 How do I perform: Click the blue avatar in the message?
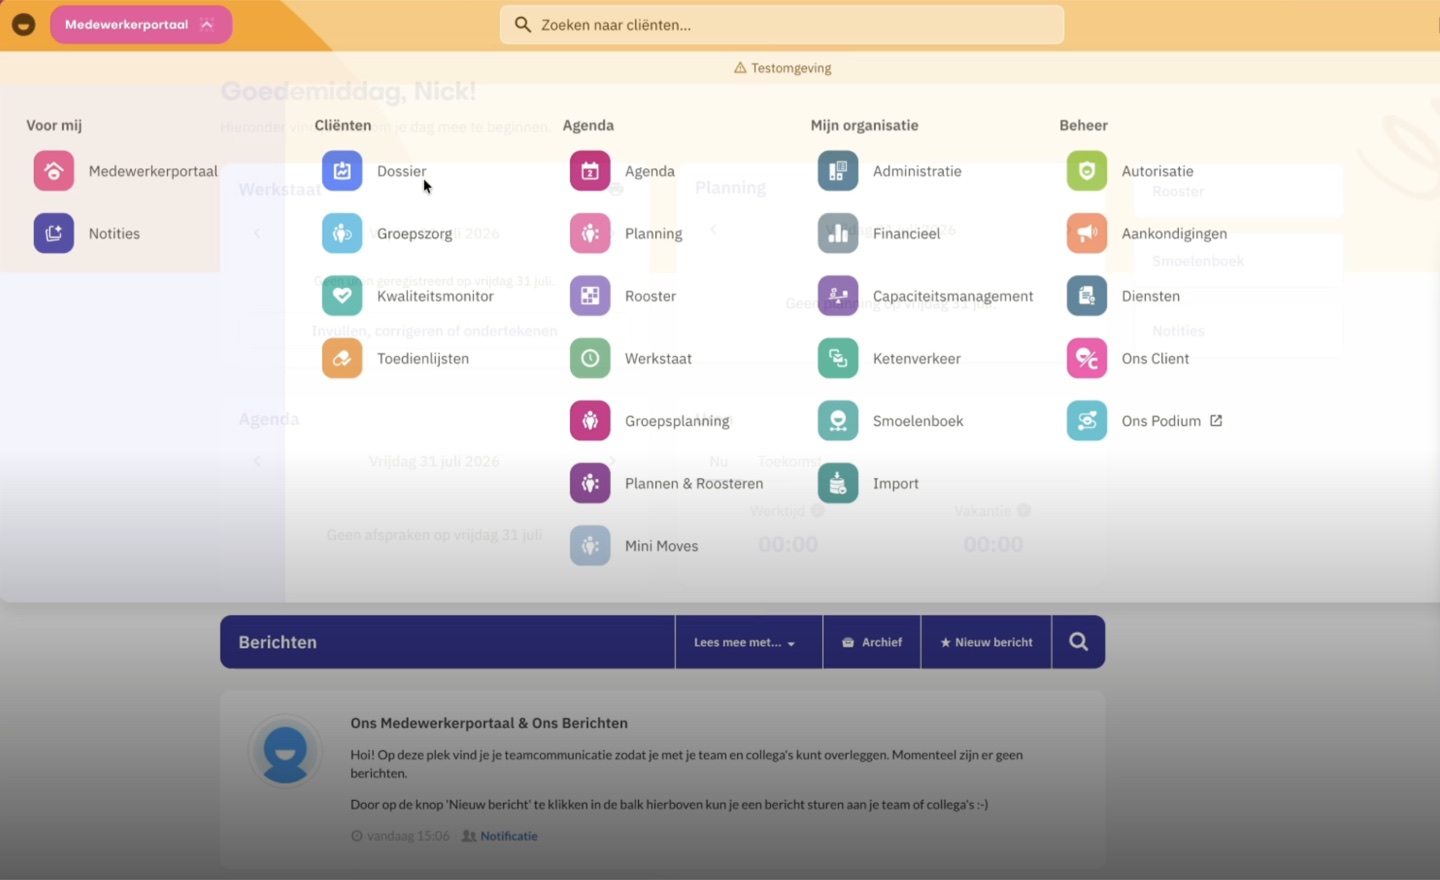pyautogui.click(x=285, y=750)
